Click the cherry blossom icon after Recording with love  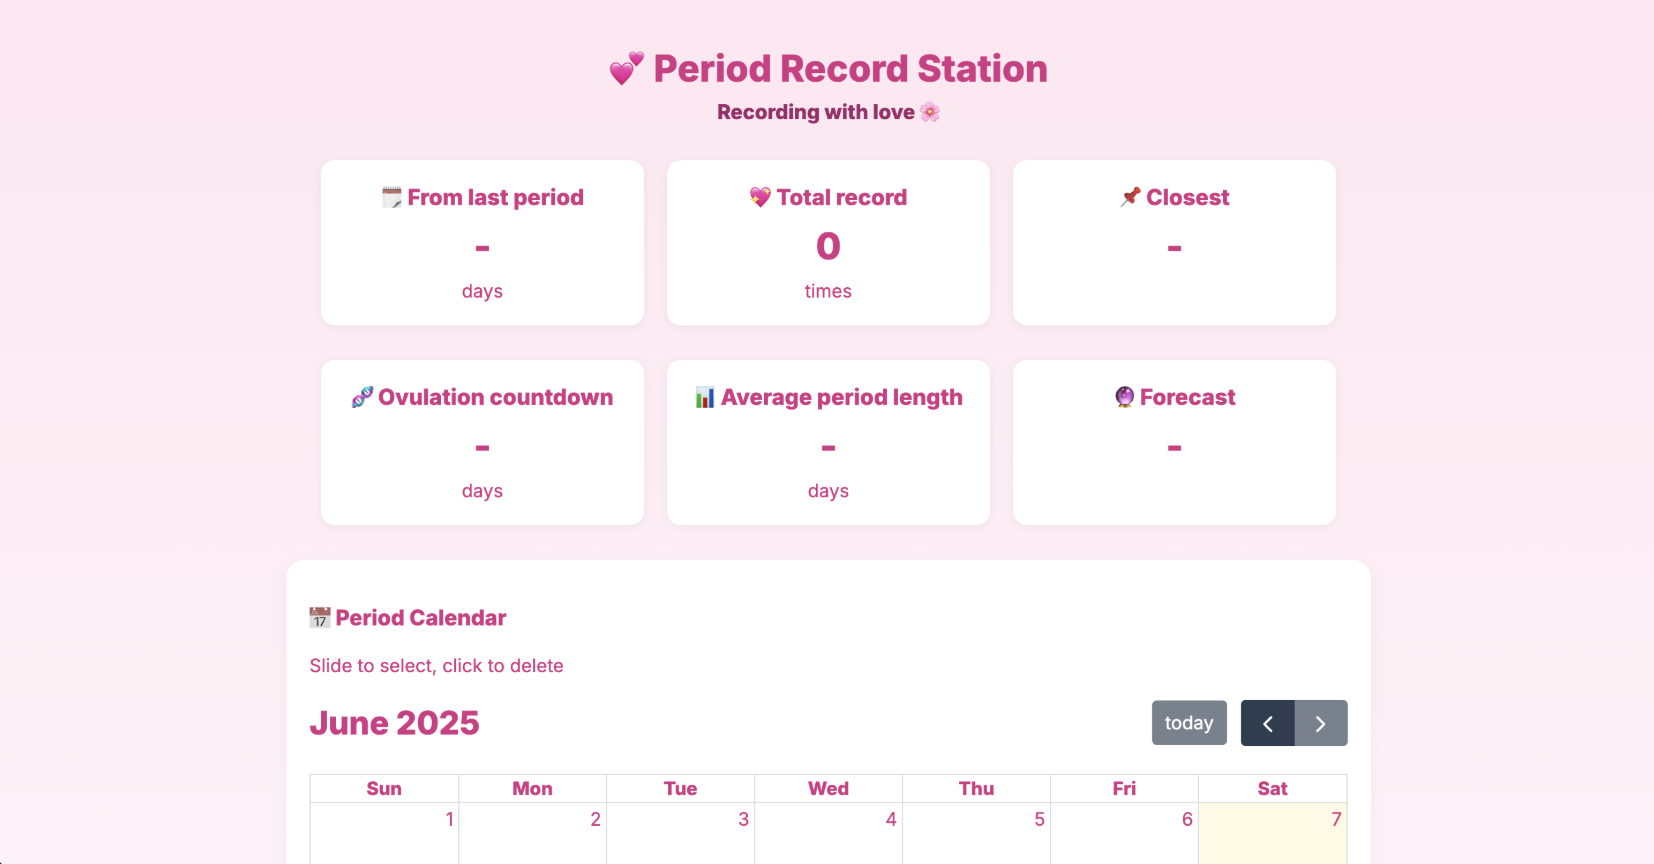[930, 112]
